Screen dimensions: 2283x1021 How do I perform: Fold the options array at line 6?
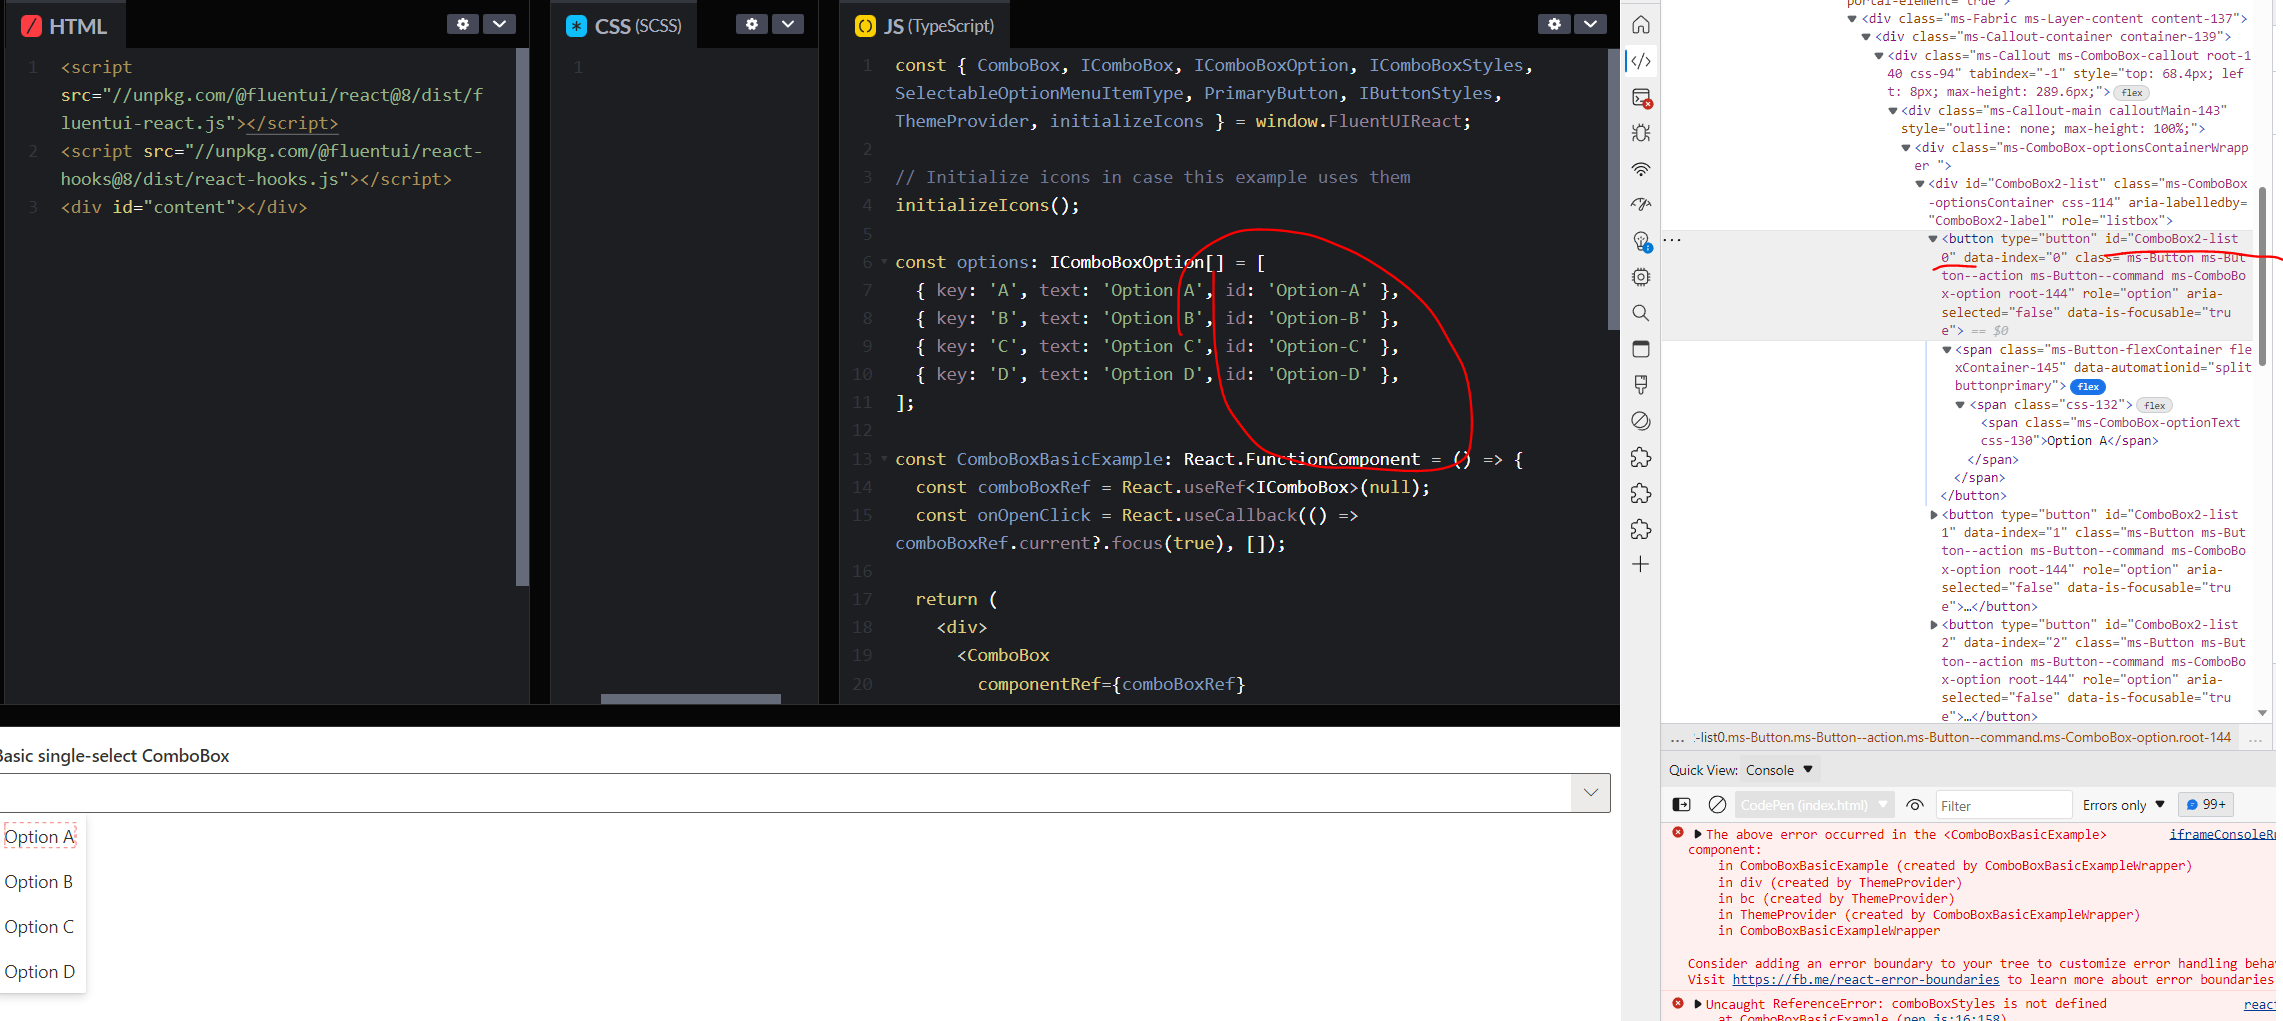[884, 262]
